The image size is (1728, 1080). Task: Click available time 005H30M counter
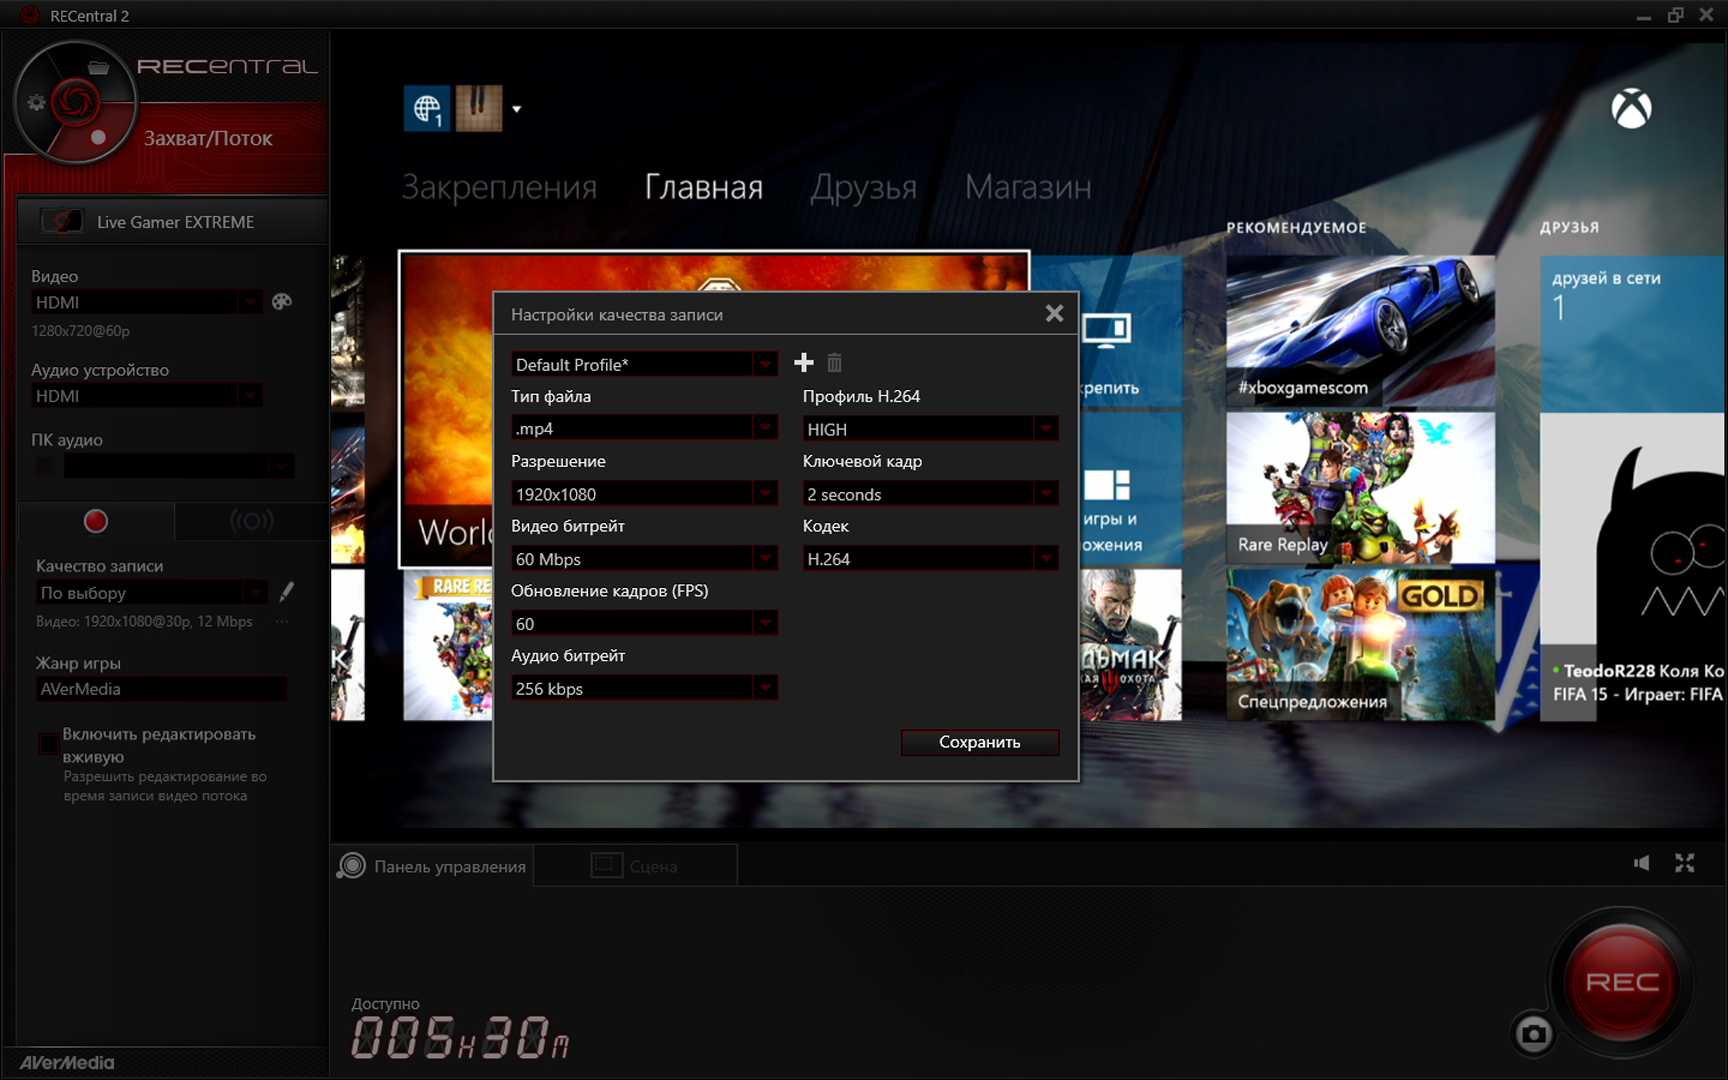pyautogui.click(x=460, y=1037)
